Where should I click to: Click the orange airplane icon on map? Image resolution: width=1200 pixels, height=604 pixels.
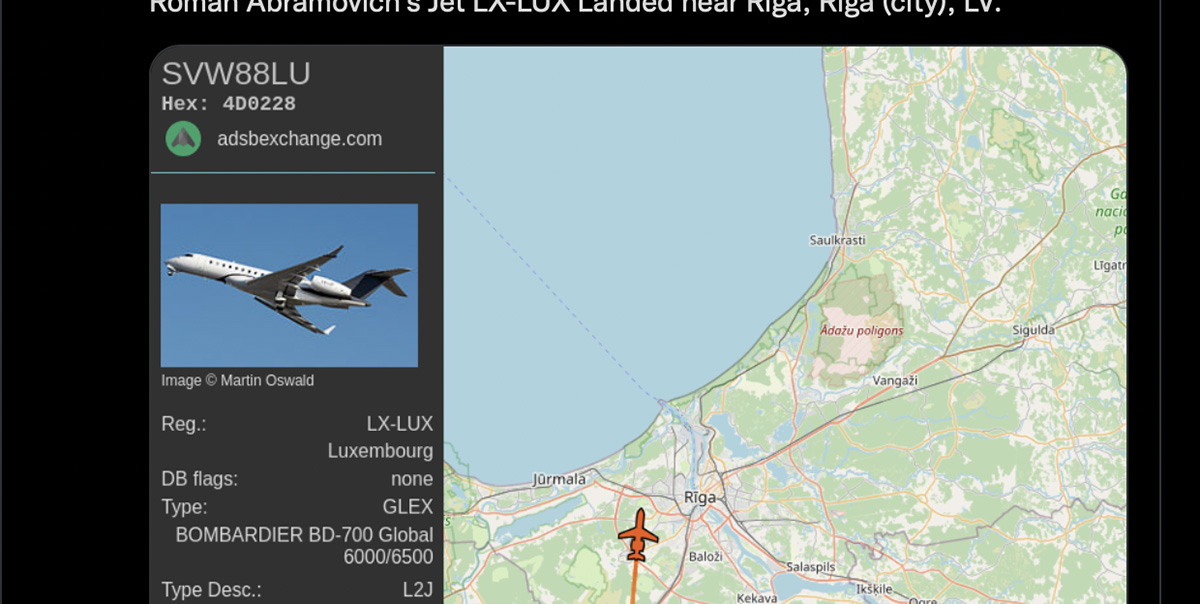point(637,535)
